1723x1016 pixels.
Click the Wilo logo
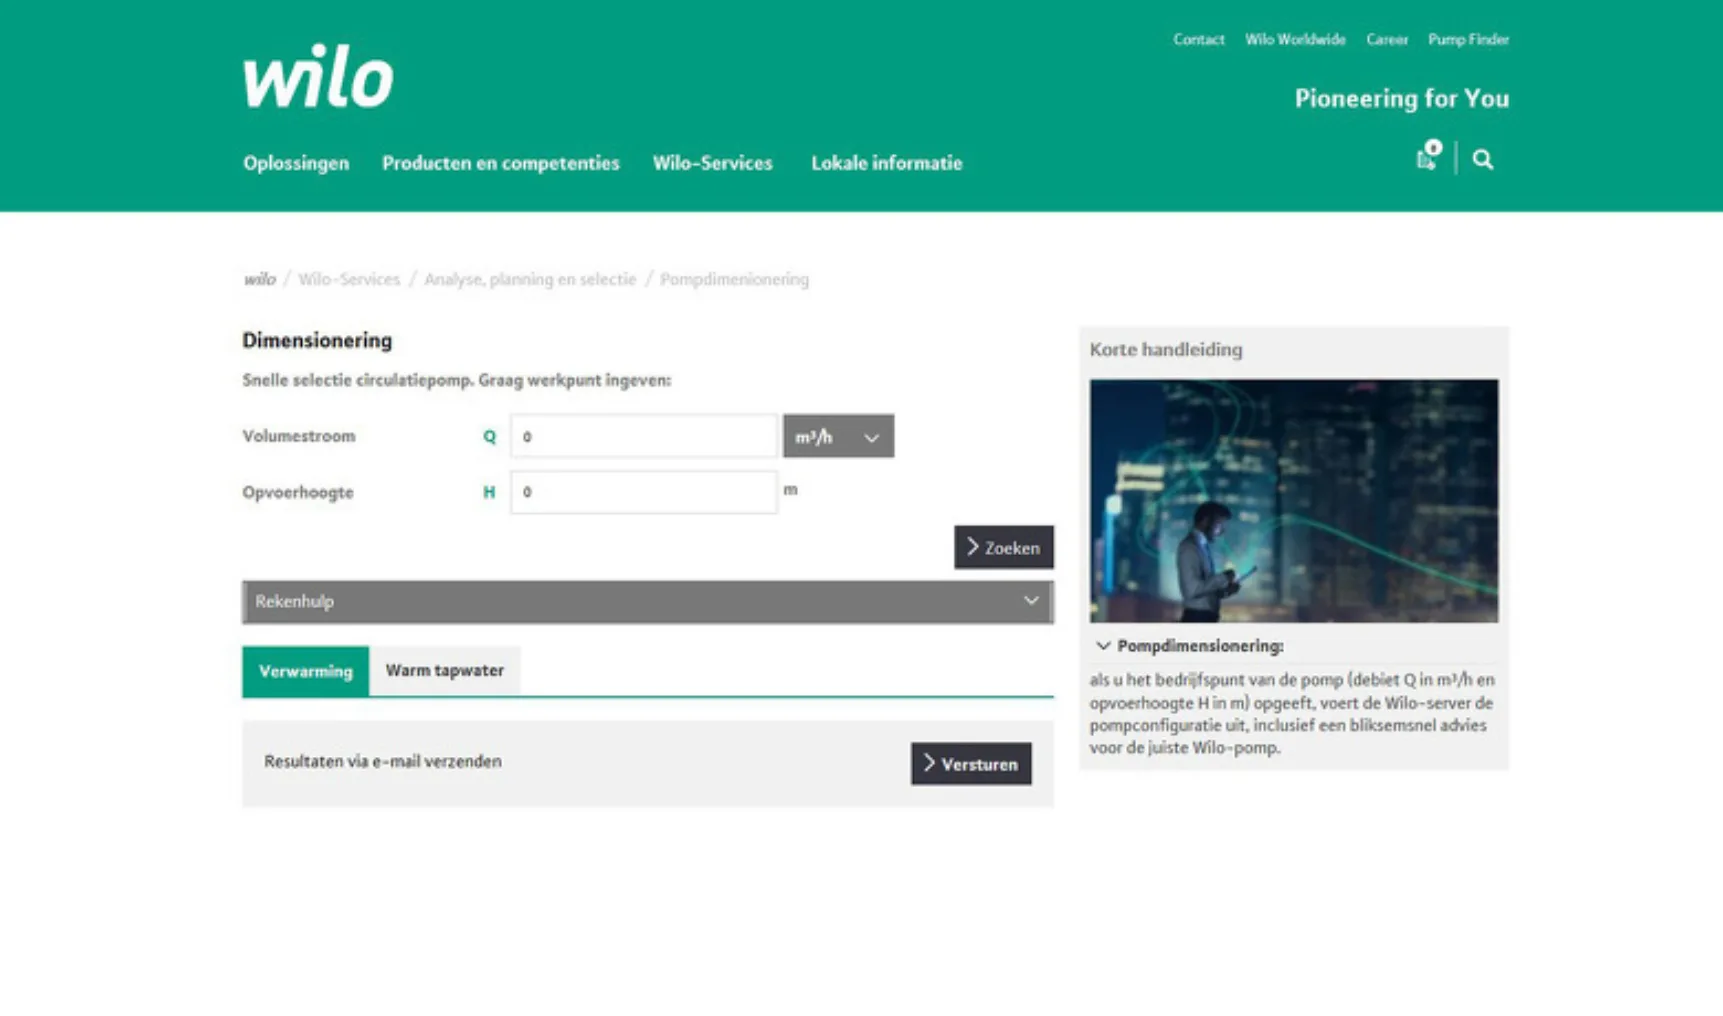(x=317, y=77)
